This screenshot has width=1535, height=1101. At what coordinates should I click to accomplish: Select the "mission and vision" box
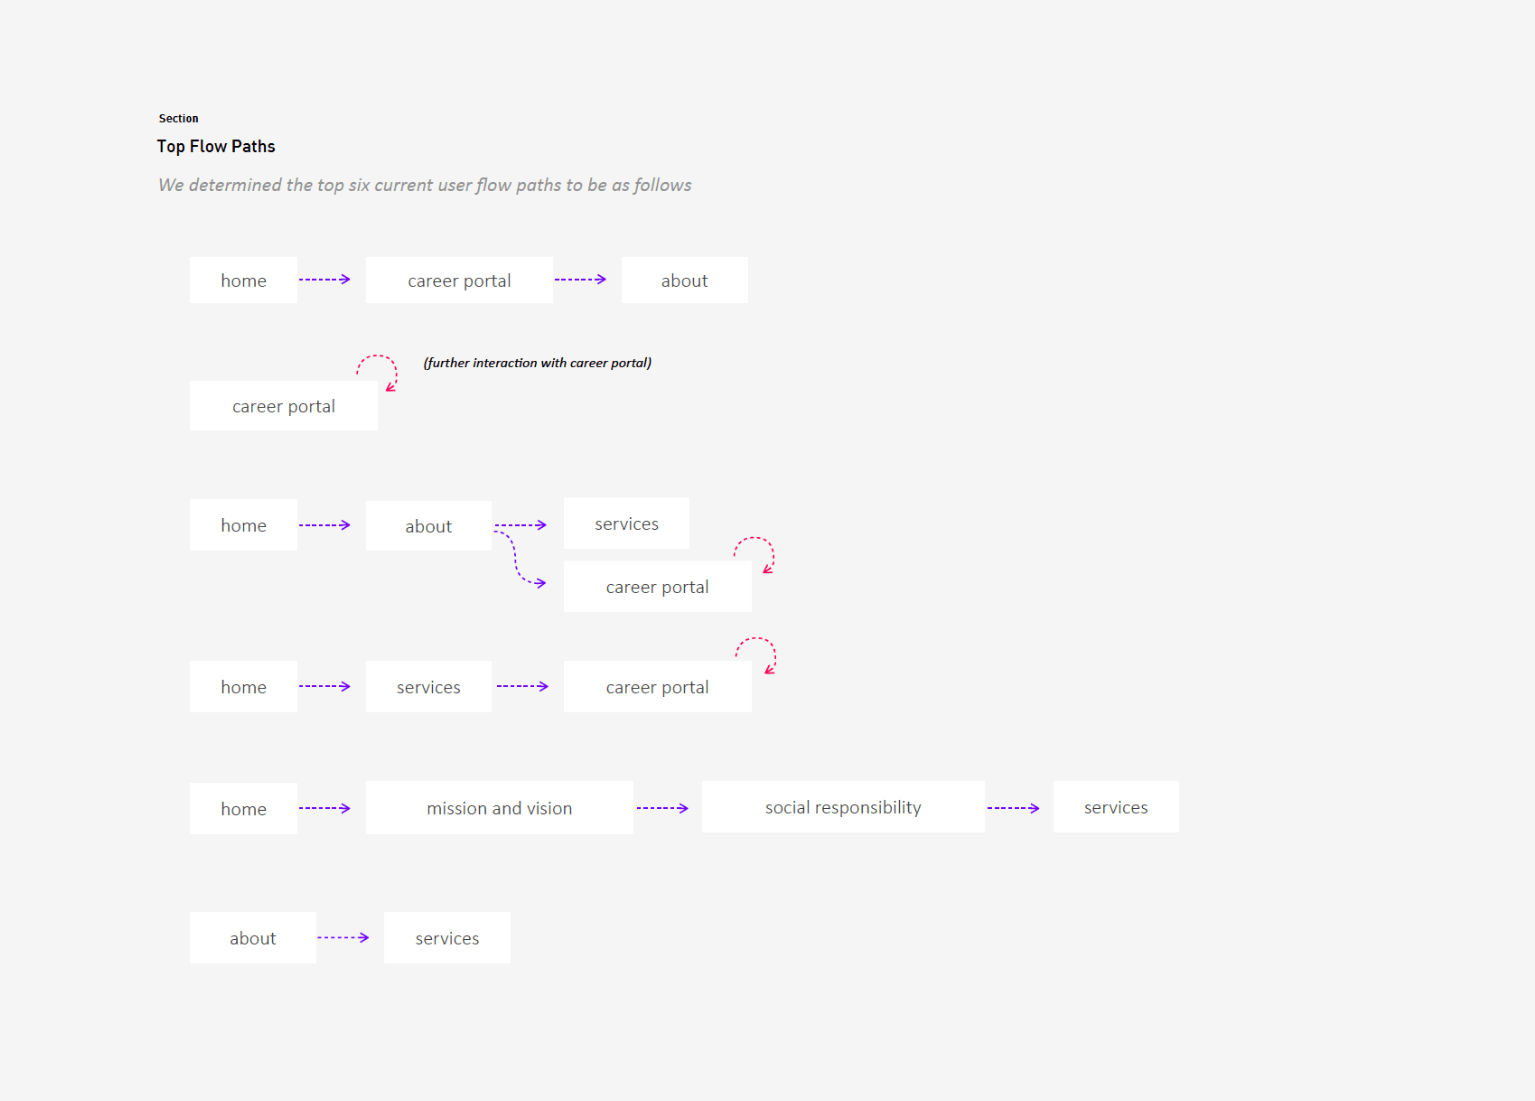pyautogui.click(x=499, y=808)
